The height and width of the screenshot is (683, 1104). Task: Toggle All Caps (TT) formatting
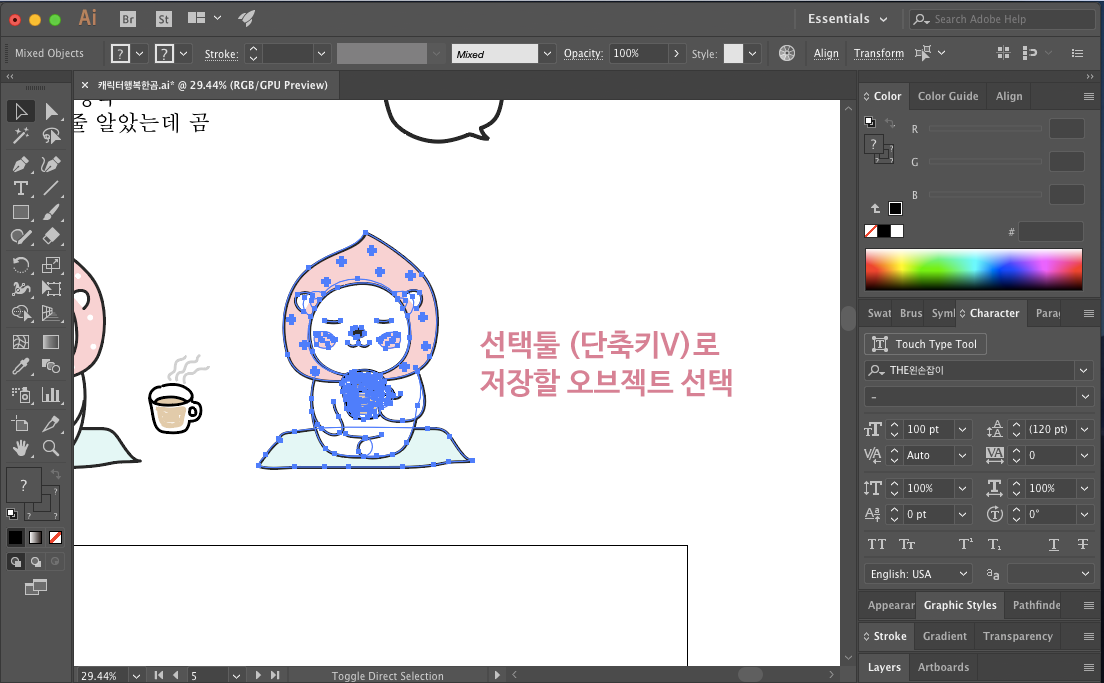coord(877,544)
